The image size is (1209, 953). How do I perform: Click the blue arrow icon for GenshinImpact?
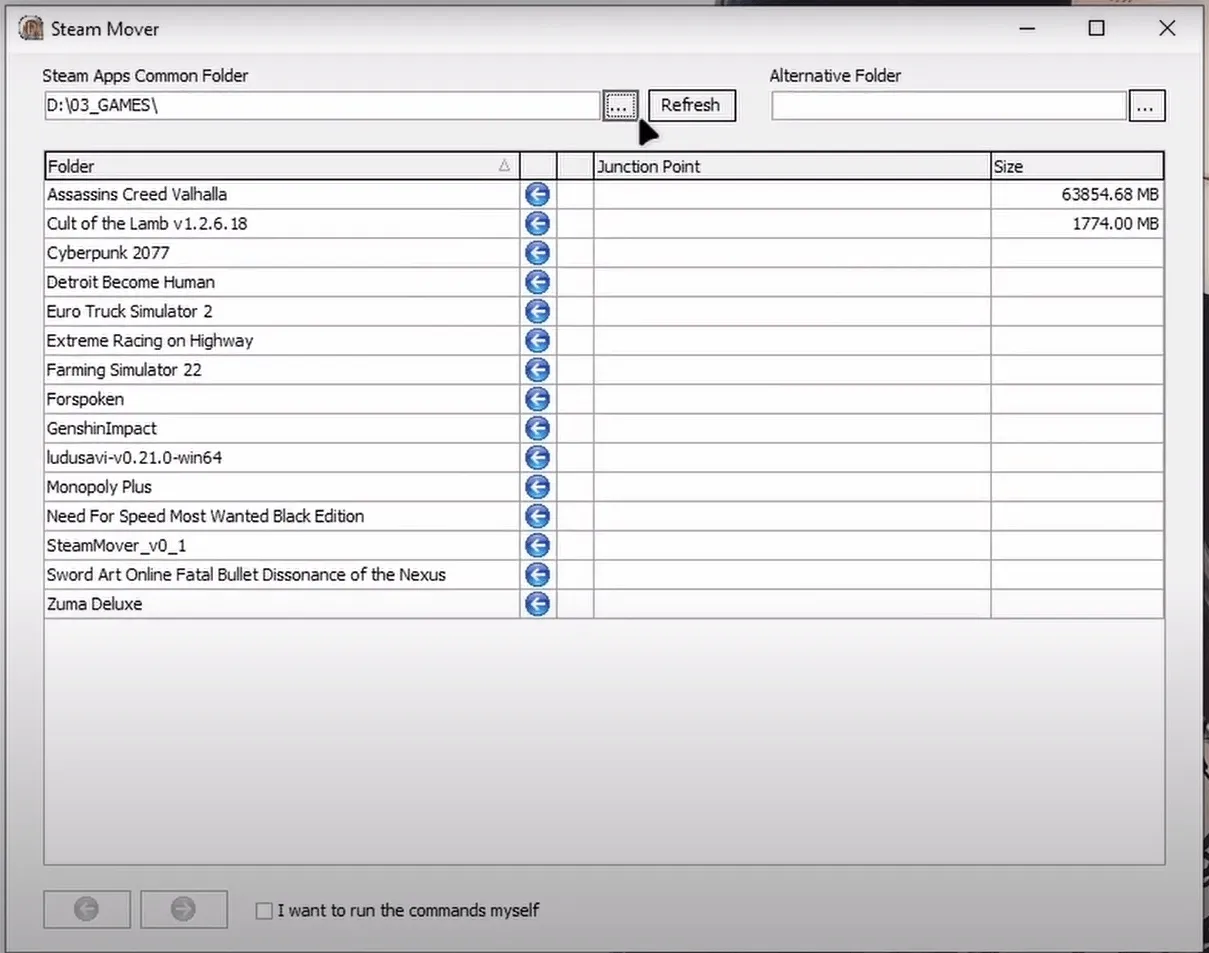coord(537,429)
